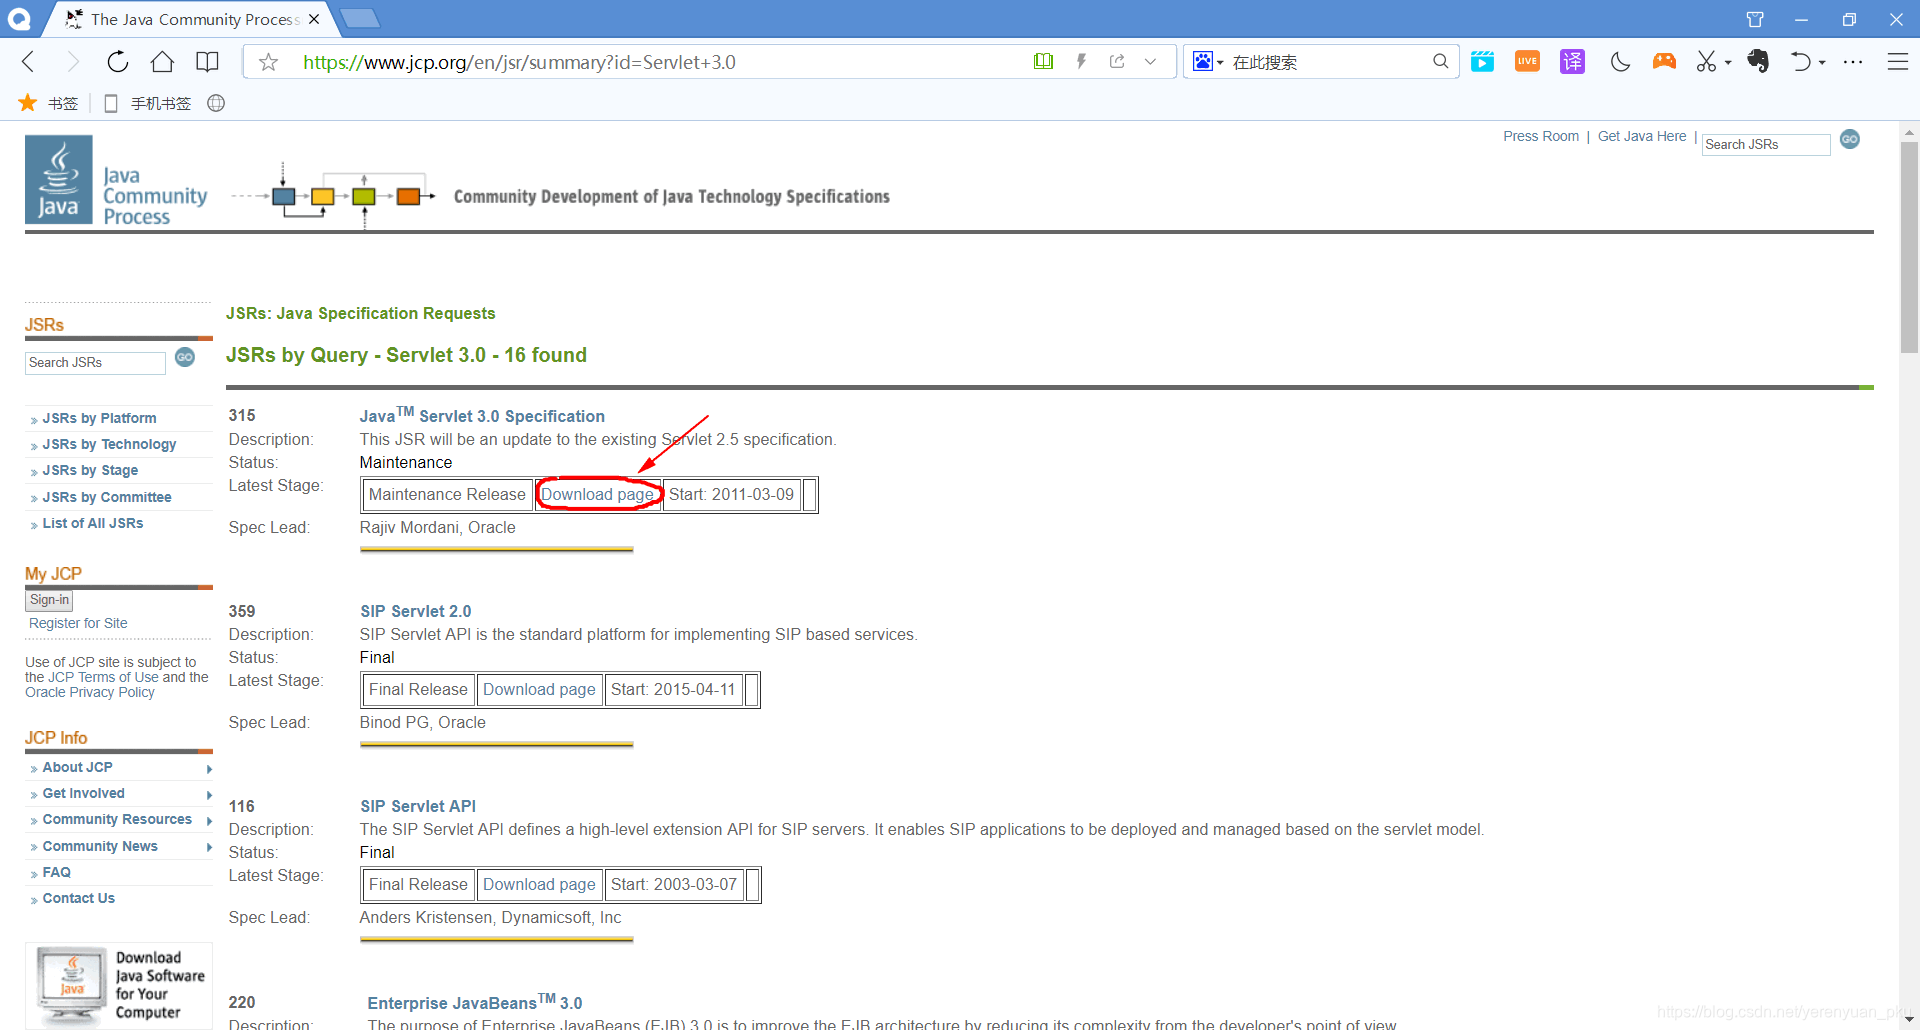Viewport: 1920px width, 1030px height.
Task: Open the Oracle Privacy Policy link
Action: (x=90, y=692)
